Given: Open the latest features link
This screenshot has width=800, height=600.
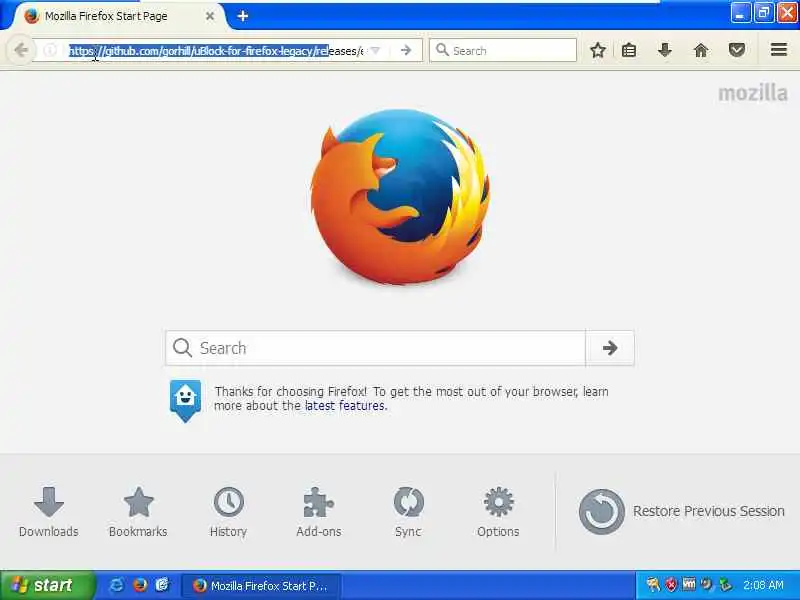Looking at the screenshot, I should click(x=345, y=406).
